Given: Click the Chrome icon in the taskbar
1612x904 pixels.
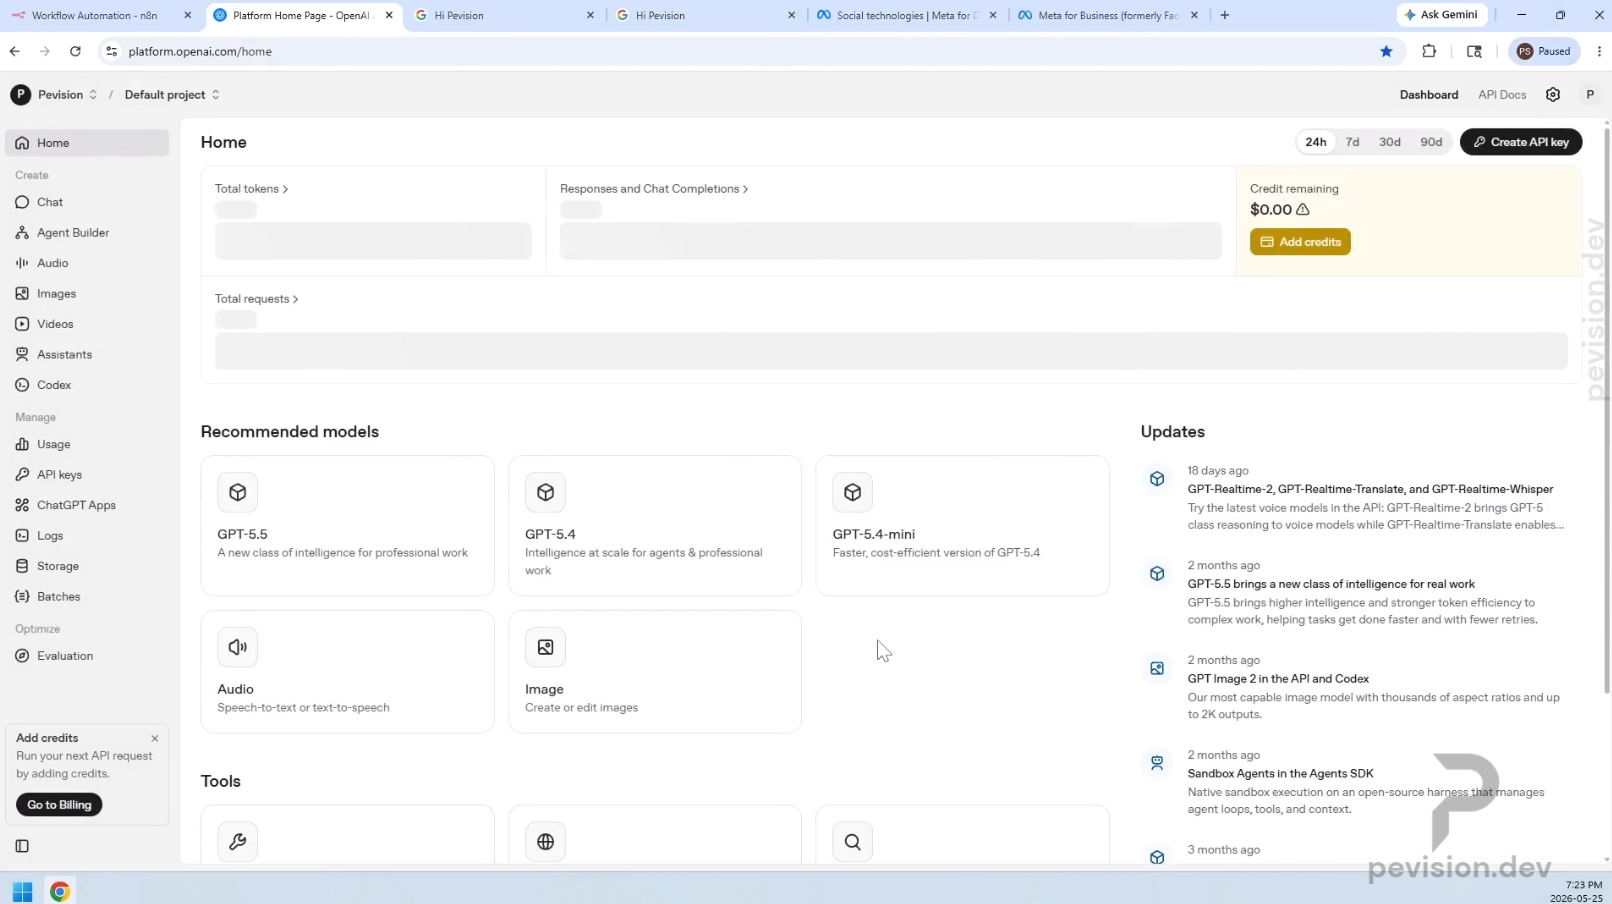Looking at the screenshot, I should coord(60,891).
